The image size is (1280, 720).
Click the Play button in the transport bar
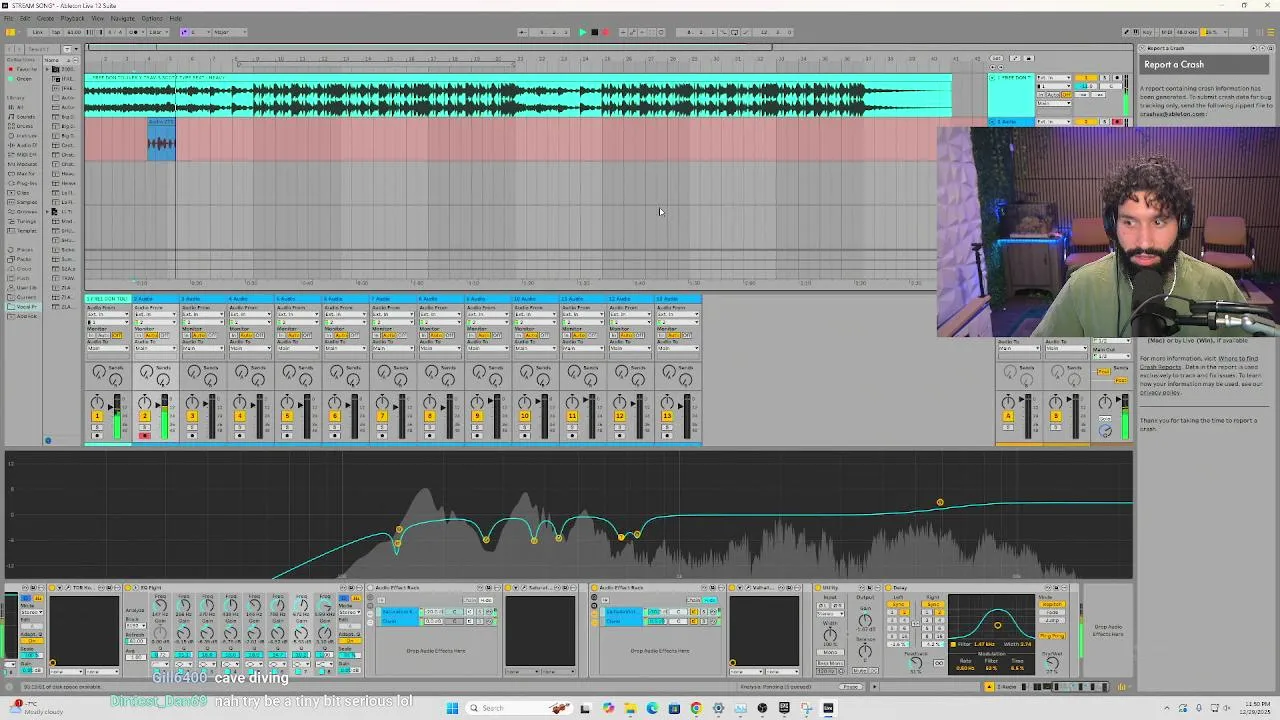(x=582, y=32)
